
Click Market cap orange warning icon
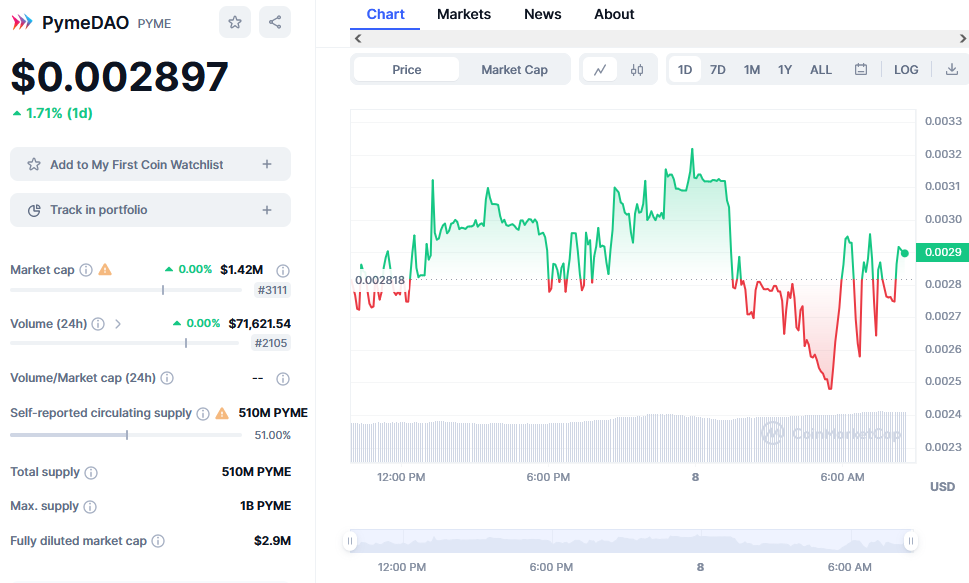coord(105,270)
